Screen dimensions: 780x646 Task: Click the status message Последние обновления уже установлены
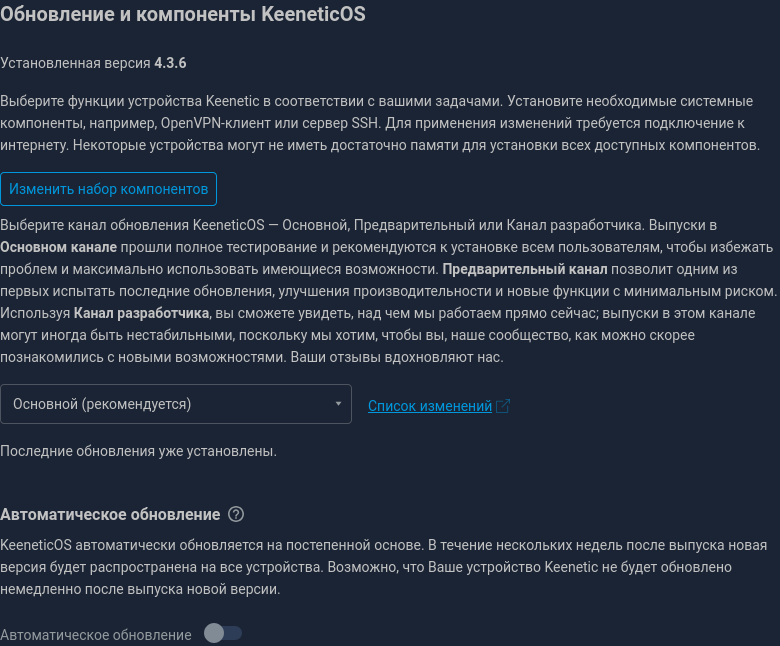pyautogui.click(x=138, y=451)
